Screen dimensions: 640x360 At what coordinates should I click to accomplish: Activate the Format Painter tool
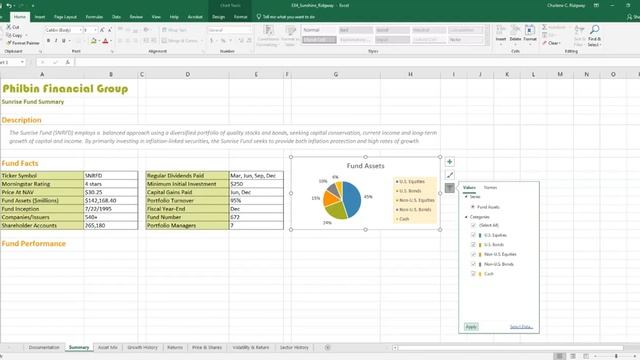coord(23,43)
